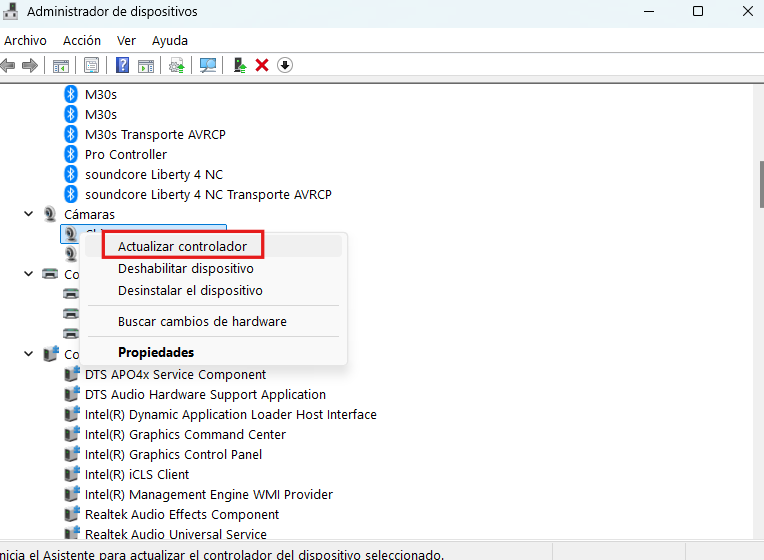764x560 pixels.
Task: Open the Archivo menu
Action: 25,41
